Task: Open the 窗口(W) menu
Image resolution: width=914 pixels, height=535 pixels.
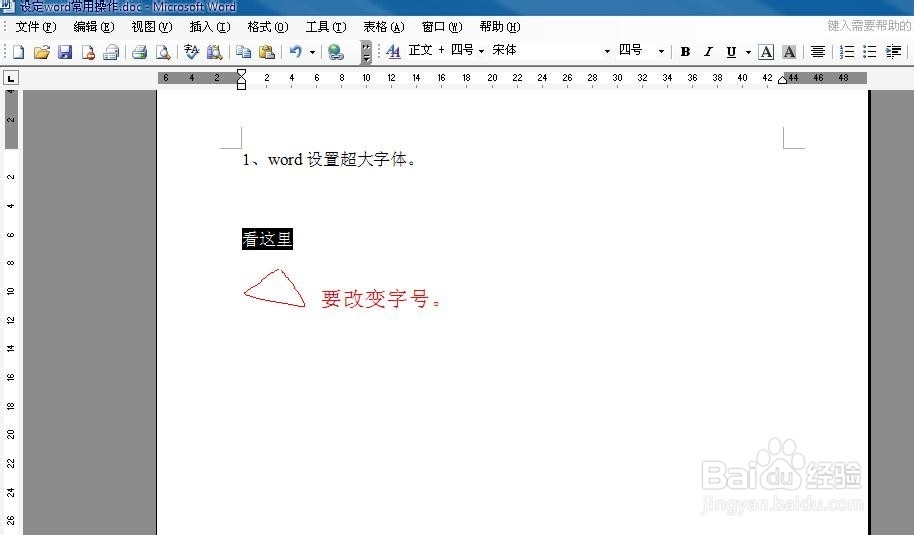Action: [x=442, y=27]
